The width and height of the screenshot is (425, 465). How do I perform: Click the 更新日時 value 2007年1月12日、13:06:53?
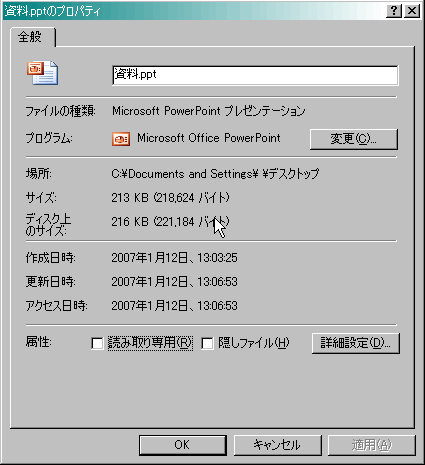coord(174,282)
